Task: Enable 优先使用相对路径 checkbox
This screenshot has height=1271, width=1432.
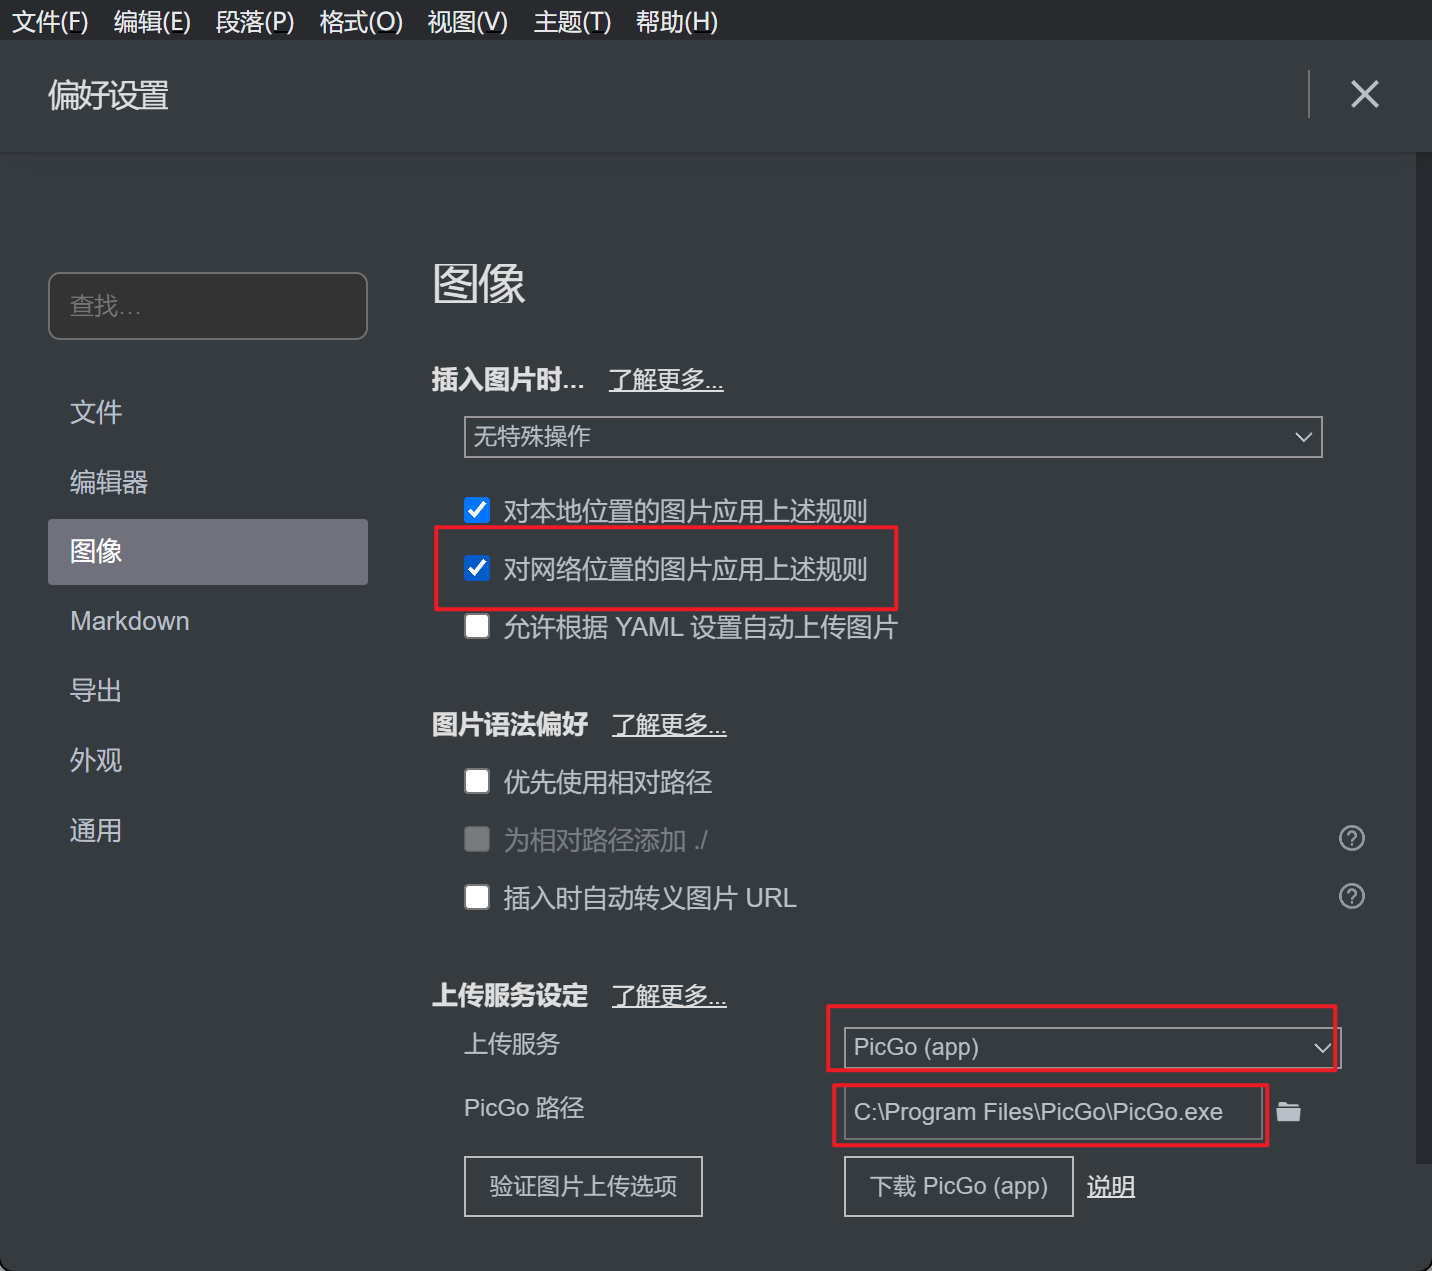Action: pyautogui.click(x=477, y=781)
